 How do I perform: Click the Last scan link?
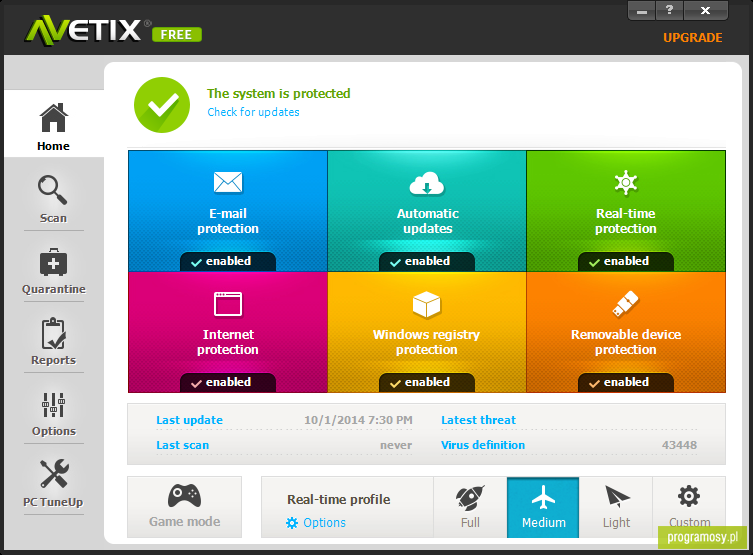[x=182, y=445]
